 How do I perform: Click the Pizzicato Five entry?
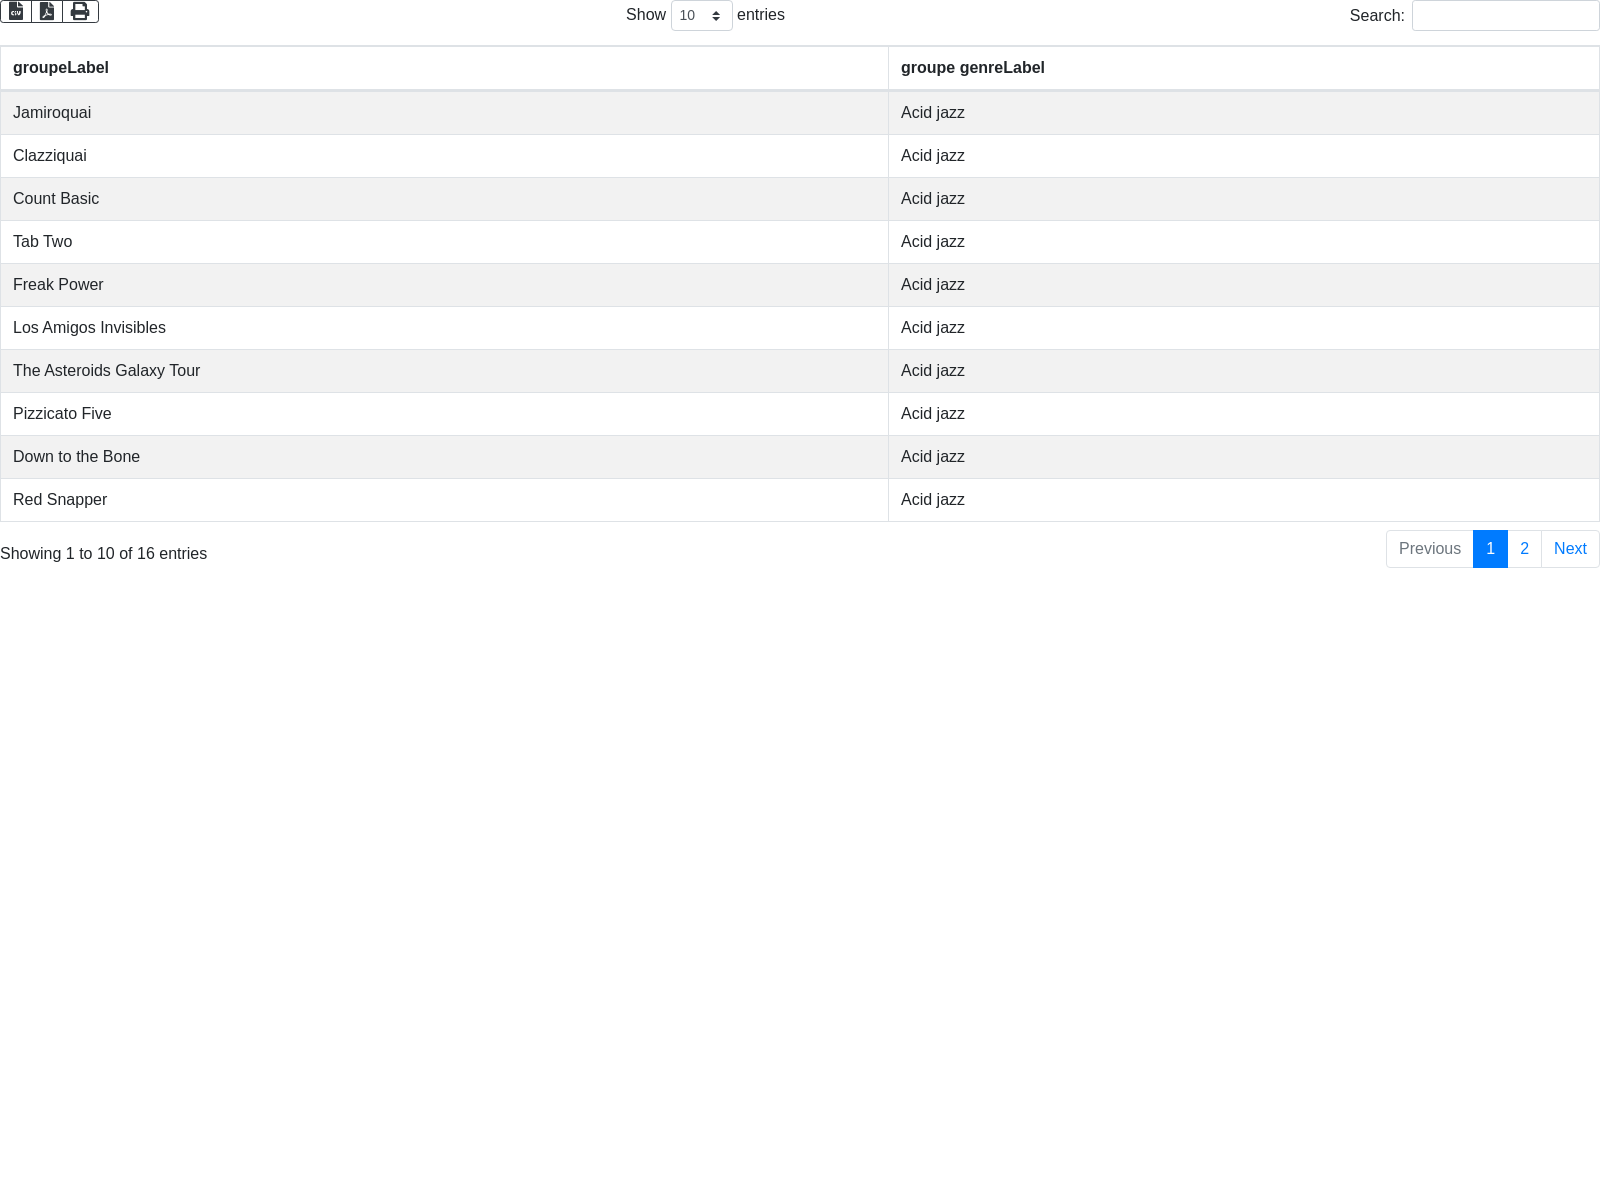62,414
